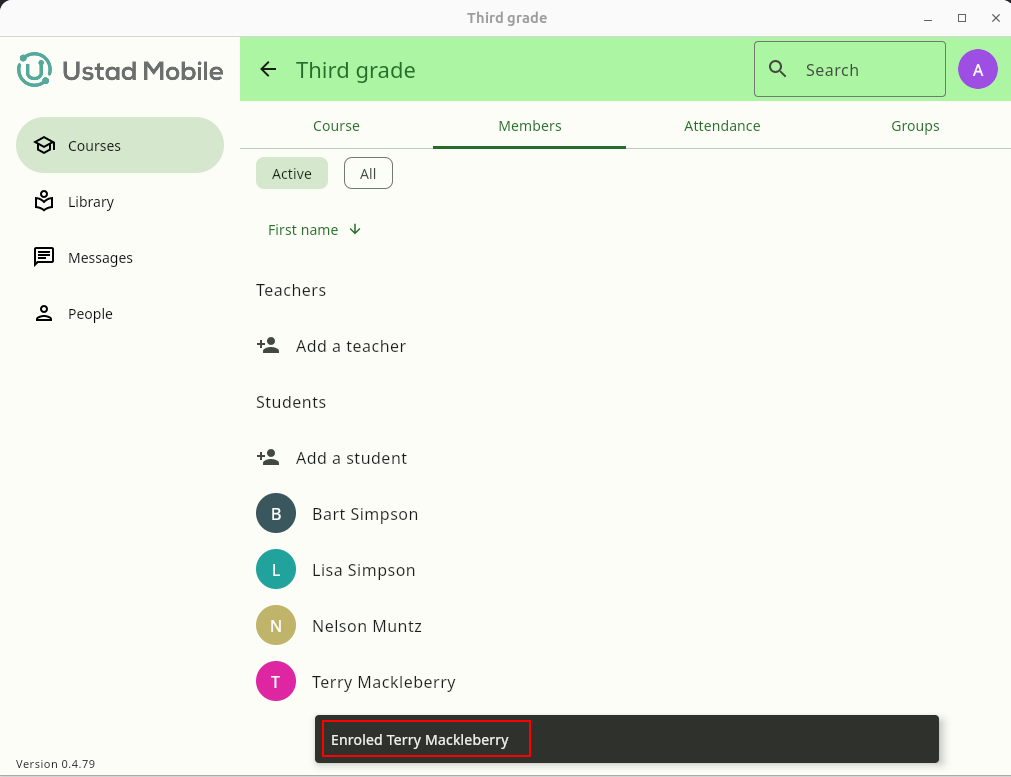This screenshot has width=1011, height=777.
Task: Select the All filter chip
Action: tap(368, 174)
